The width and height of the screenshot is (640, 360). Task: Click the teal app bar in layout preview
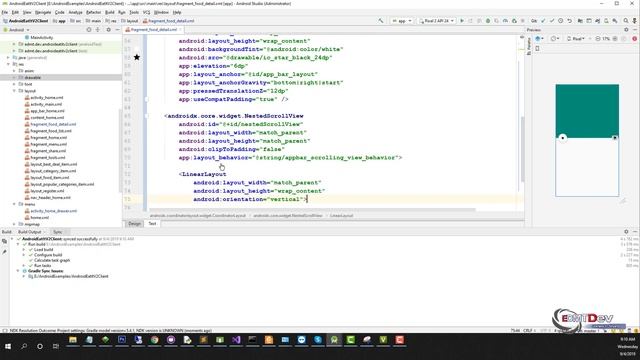point(587,111)
